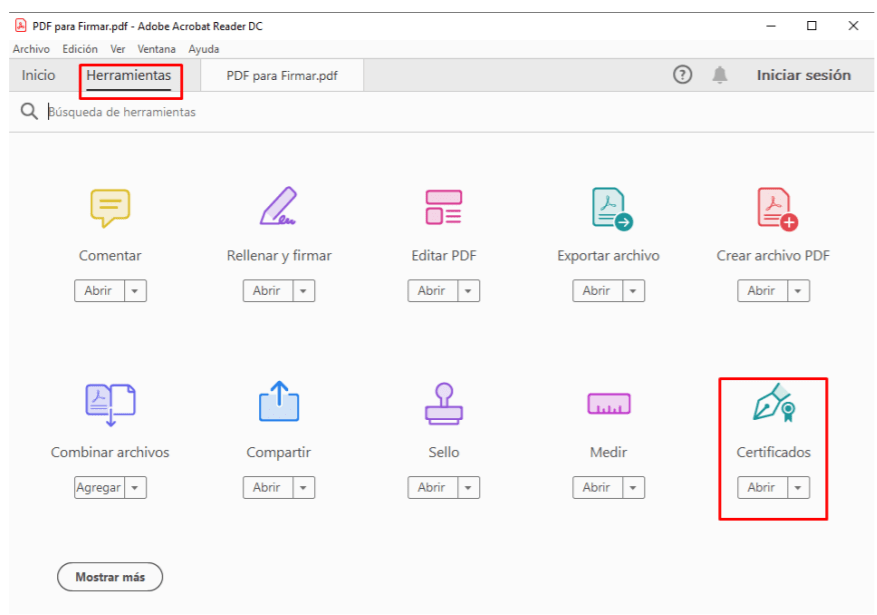Open the notifications bell icon

[720, 75]
